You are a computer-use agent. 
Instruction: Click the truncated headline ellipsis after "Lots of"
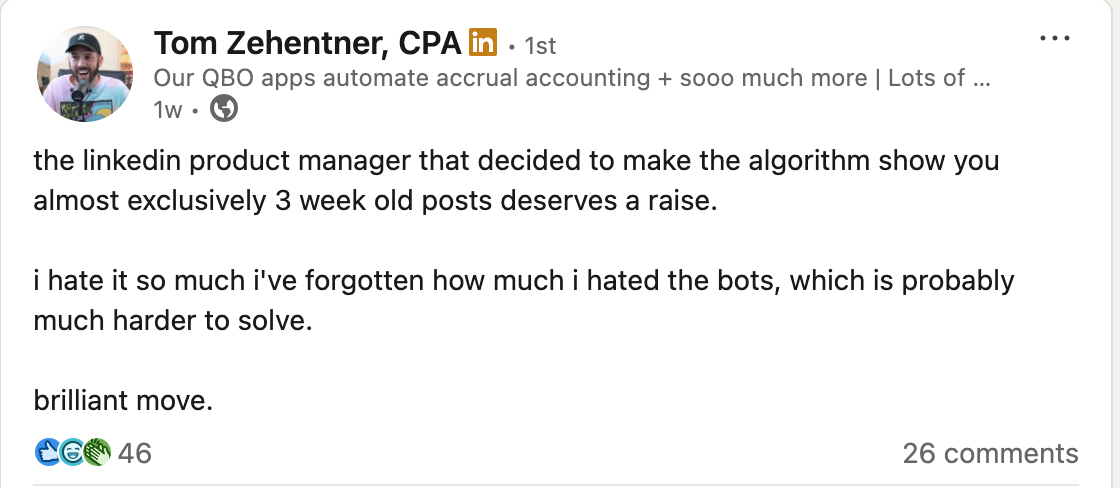tap(980, 78)
